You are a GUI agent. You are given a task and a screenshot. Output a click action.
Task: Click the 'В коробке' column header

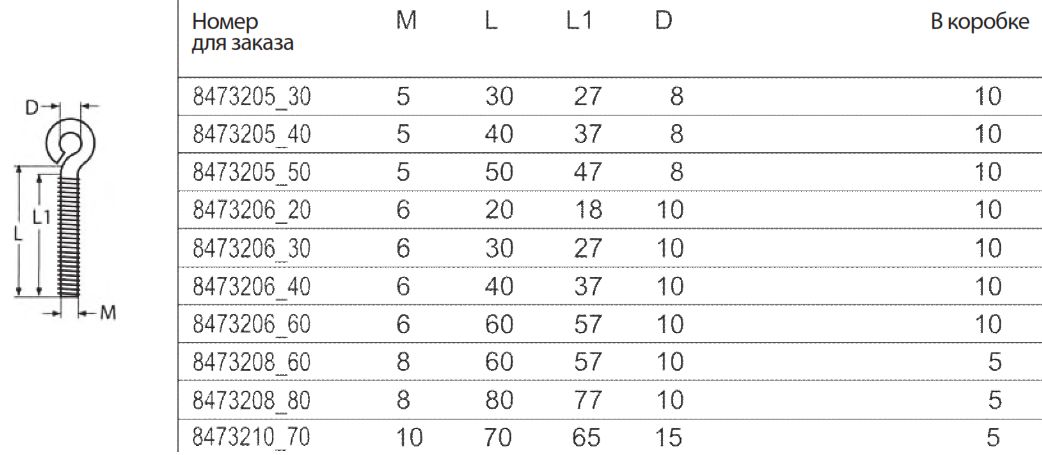pos(980,23)
